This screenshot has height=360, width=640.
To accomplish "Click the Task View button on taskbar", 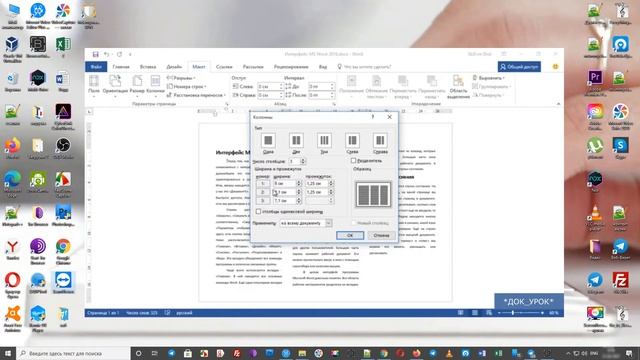I will coord(154,353).
